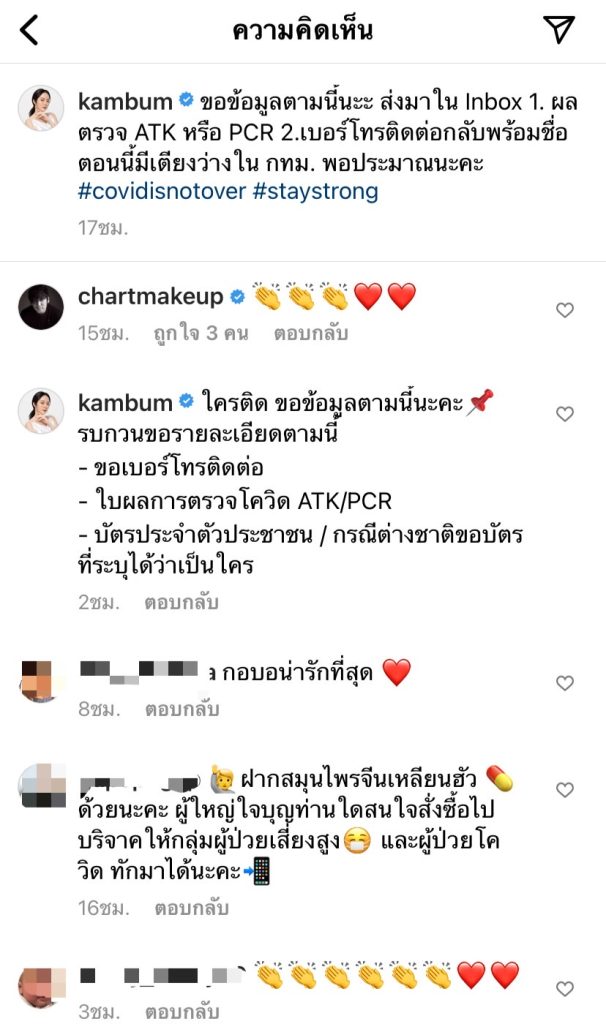Screen dimensions: 606x1024
Task: Open kambum username in pinned reply
Action: [x=125, y=402]
